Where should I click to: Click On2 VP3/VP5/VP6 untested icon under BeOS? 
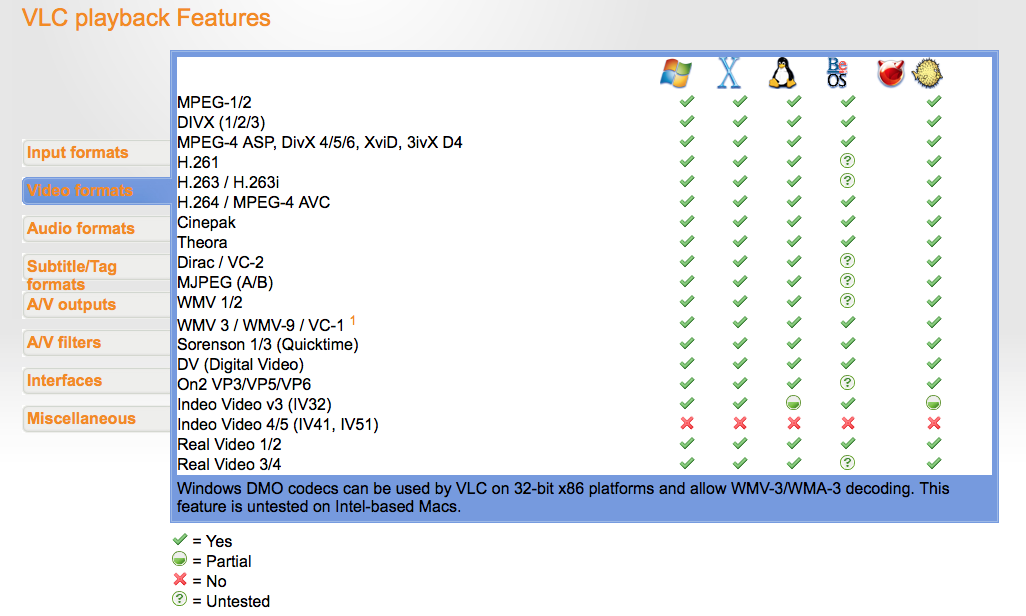pyautogui.click(x=847, y=382)
